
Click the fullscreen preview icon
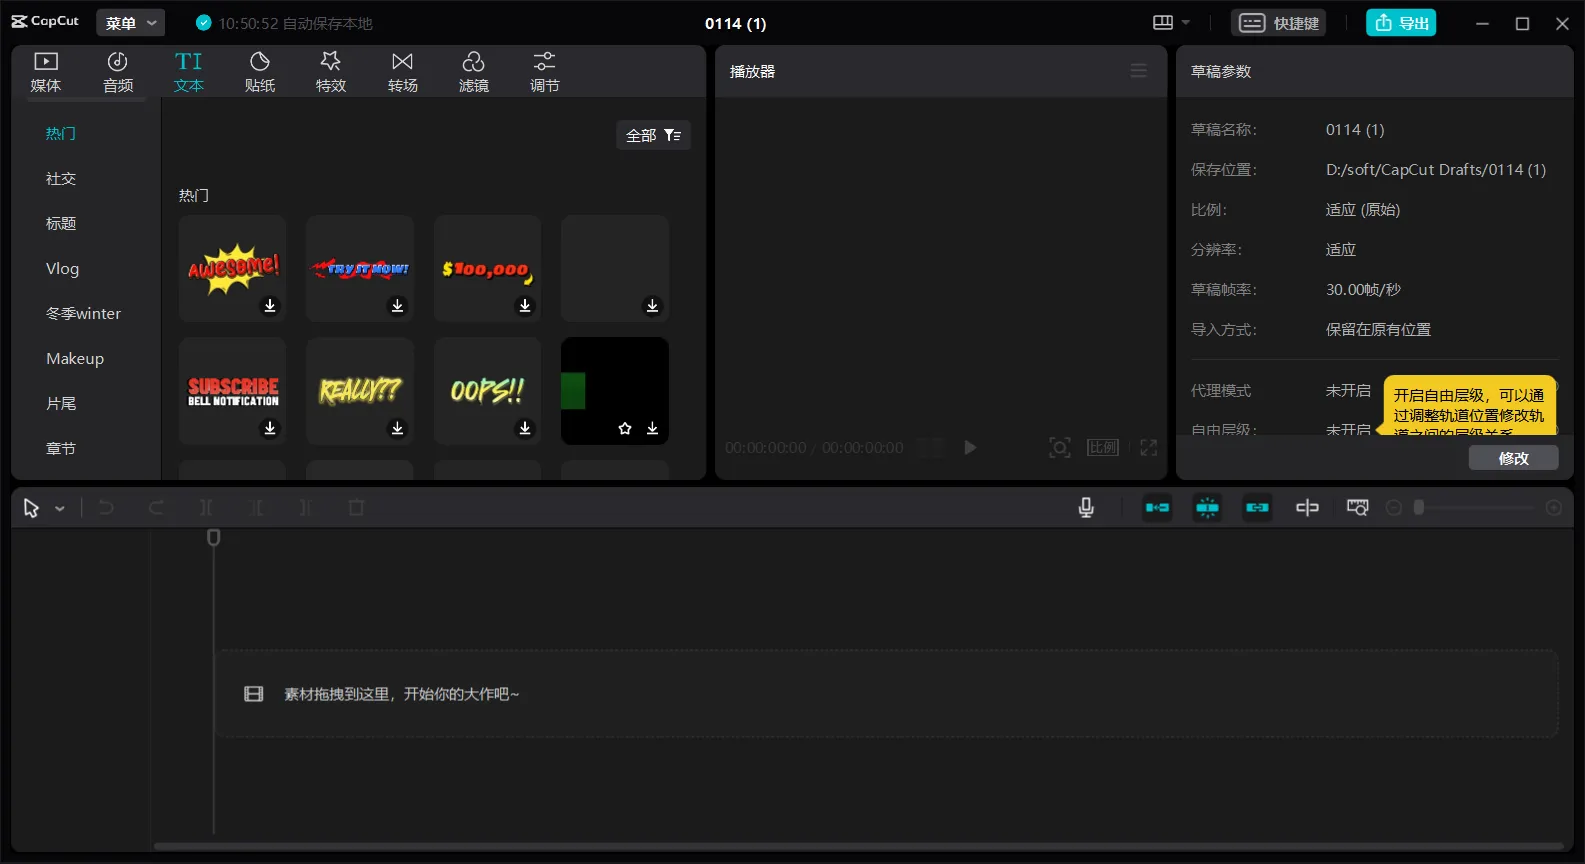pyautogui.click(x=1149, y=448)
